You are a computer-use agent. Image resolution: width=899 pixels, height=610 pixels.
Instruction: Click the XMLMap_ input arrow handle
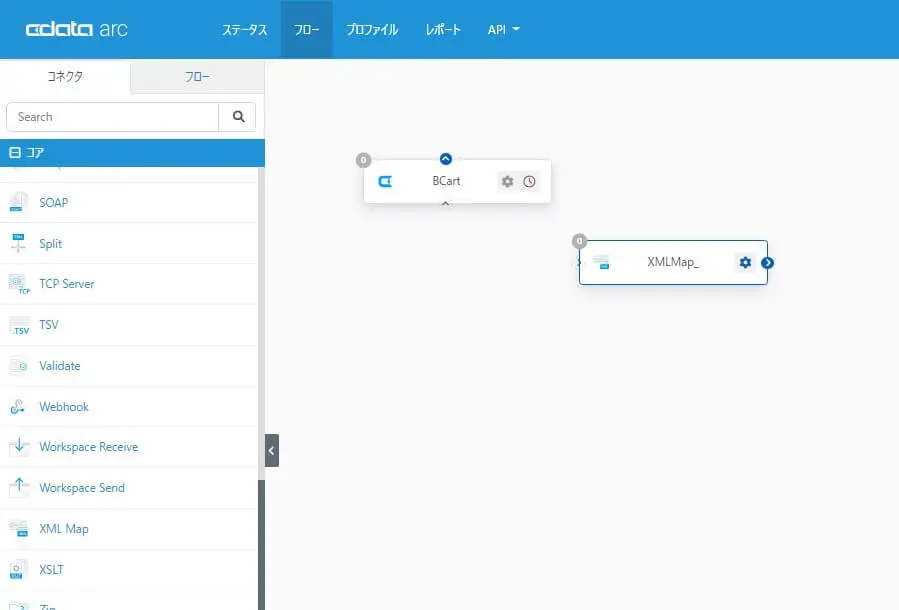click(579, 262)
